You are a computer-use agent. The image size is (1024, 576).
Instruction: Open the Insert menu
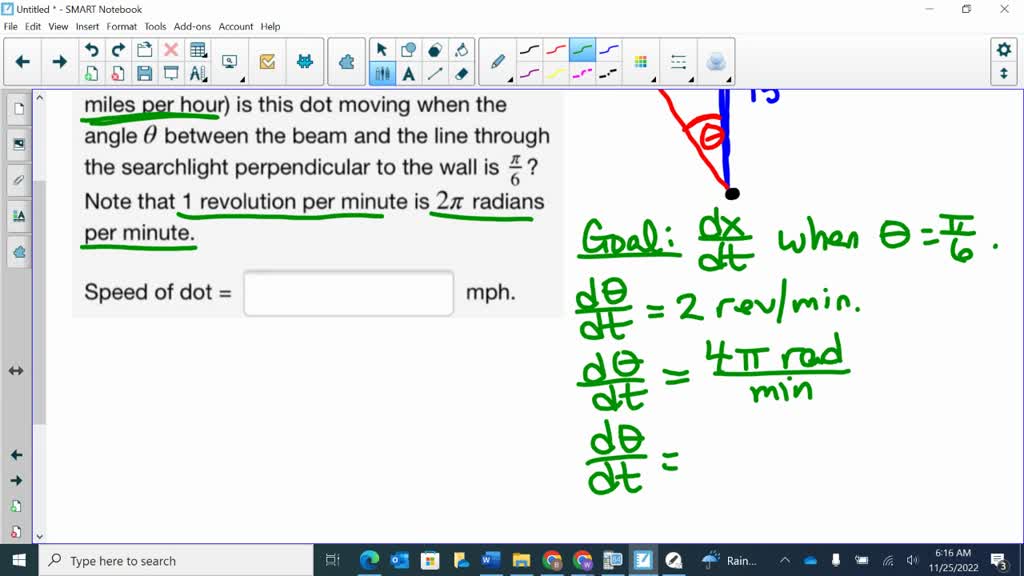coord(86,27)
